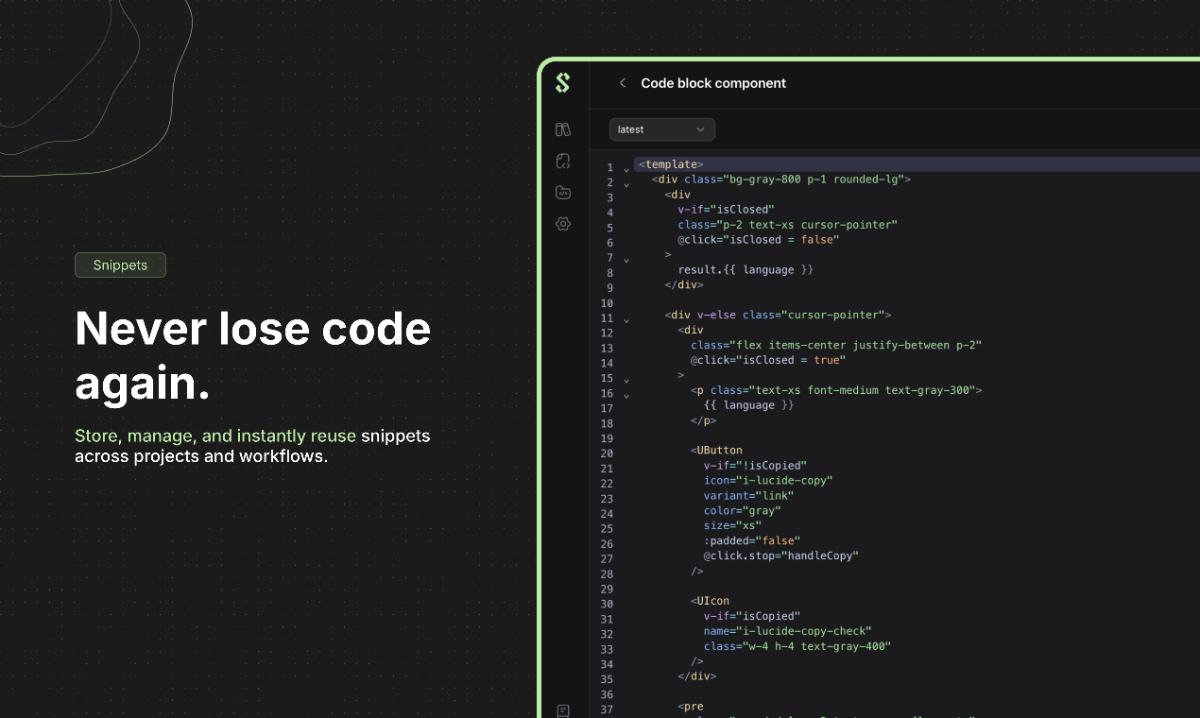Click the "Never lose code again." headline
The width and height of the screenshot is (1200, 718).
252,356
